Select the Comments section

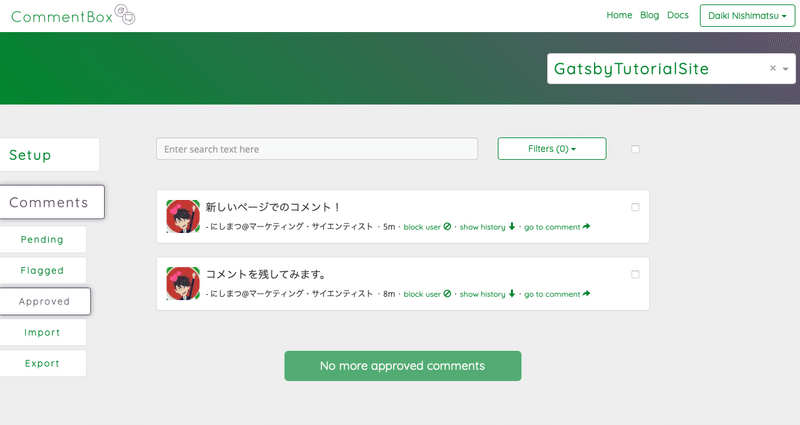pyautogui.click(x=52, y=202)
